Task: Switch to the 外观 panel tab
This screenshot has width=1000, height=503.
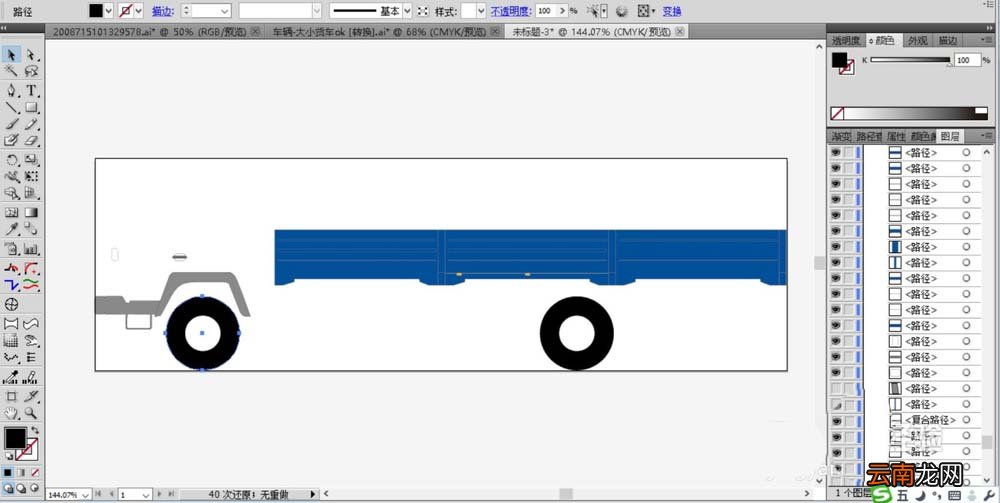Action: tap(917, 40)
